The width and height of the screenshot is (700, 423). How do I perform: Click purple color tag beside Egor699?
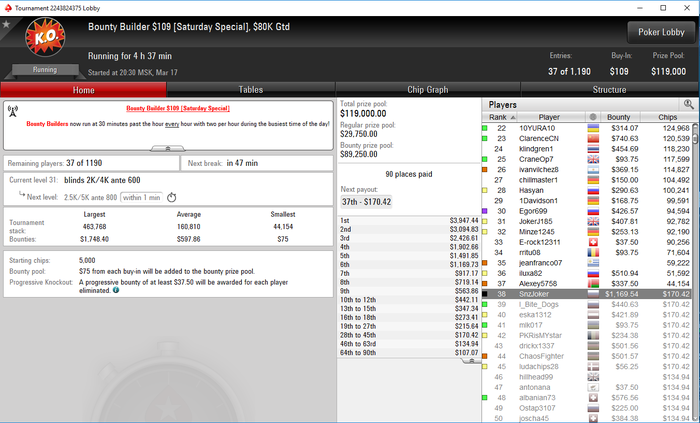point(485,211)
